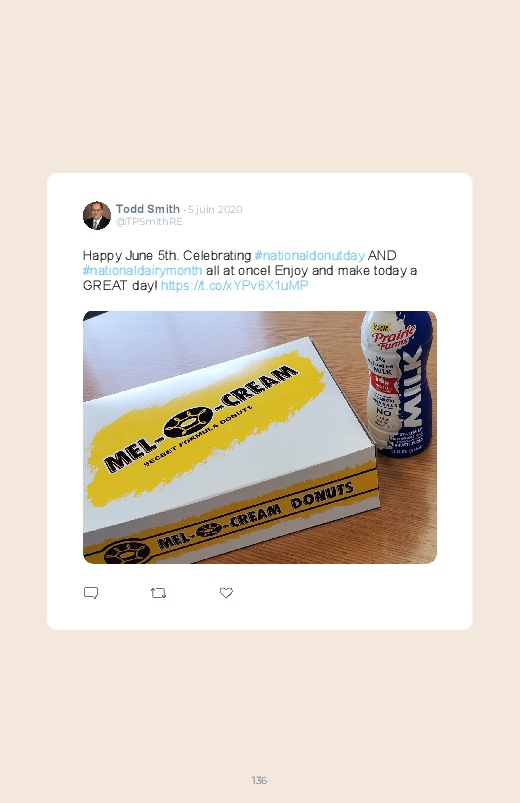
Task: Click the 5 juin 2020 timestamp
Action: [x=215, y=209]
